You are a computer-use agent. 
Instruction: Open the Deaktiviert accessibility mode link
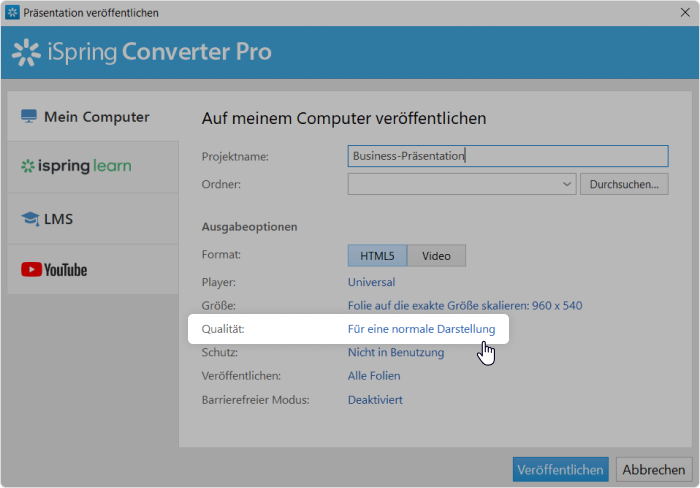click(375, 400)
